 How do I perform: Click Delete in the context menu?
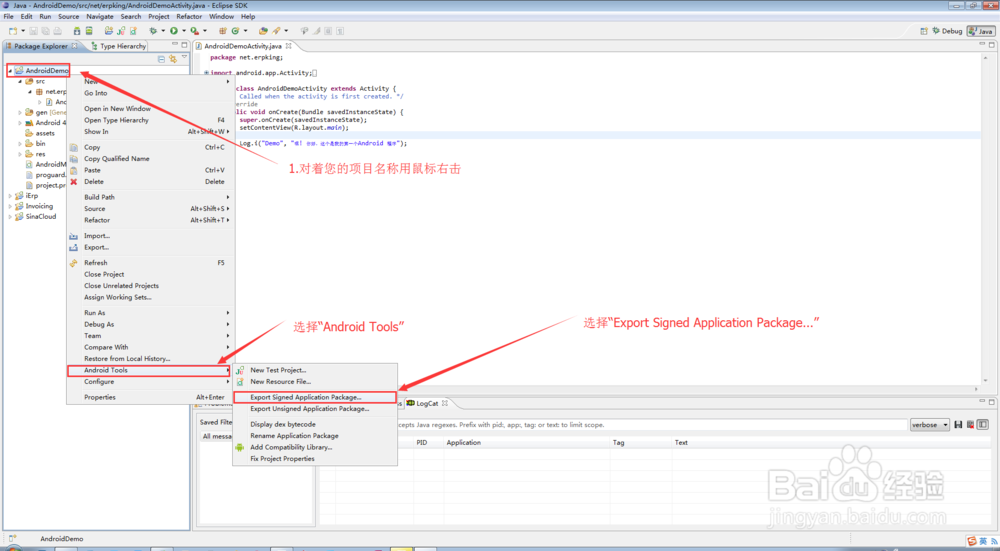(149, 182)
